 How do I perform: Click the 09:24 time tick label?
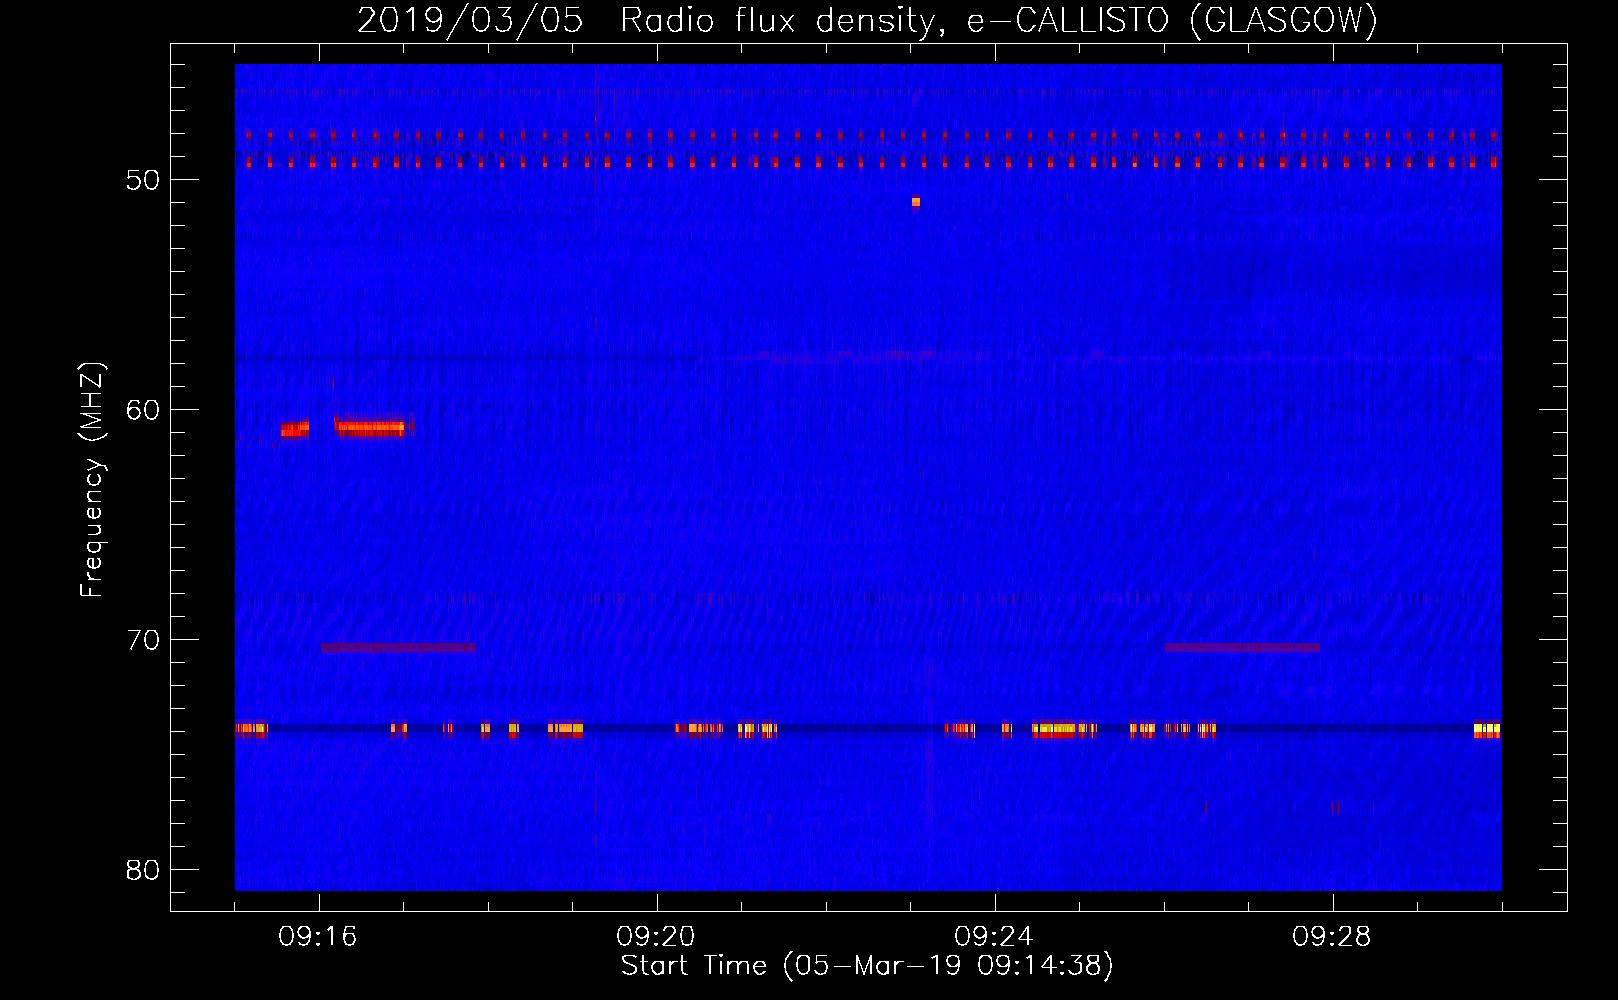(x=994, y=937)
